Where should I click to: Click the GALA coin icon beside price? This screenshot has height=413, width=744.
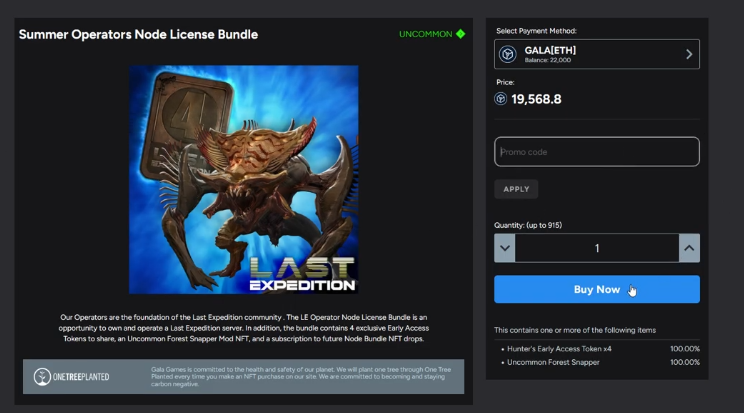[x=501, y=99]
